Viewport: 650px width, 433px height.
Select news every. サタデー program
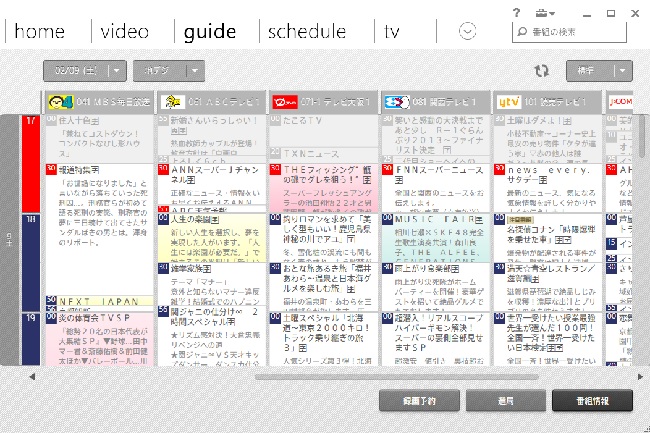pos(547,188)
